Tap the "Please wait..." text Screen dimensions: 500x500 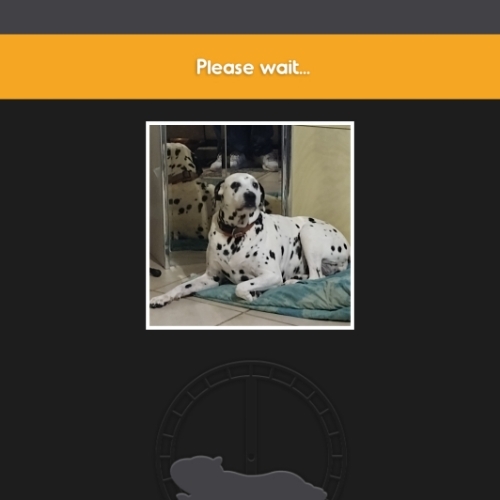[x=253, y=67]
